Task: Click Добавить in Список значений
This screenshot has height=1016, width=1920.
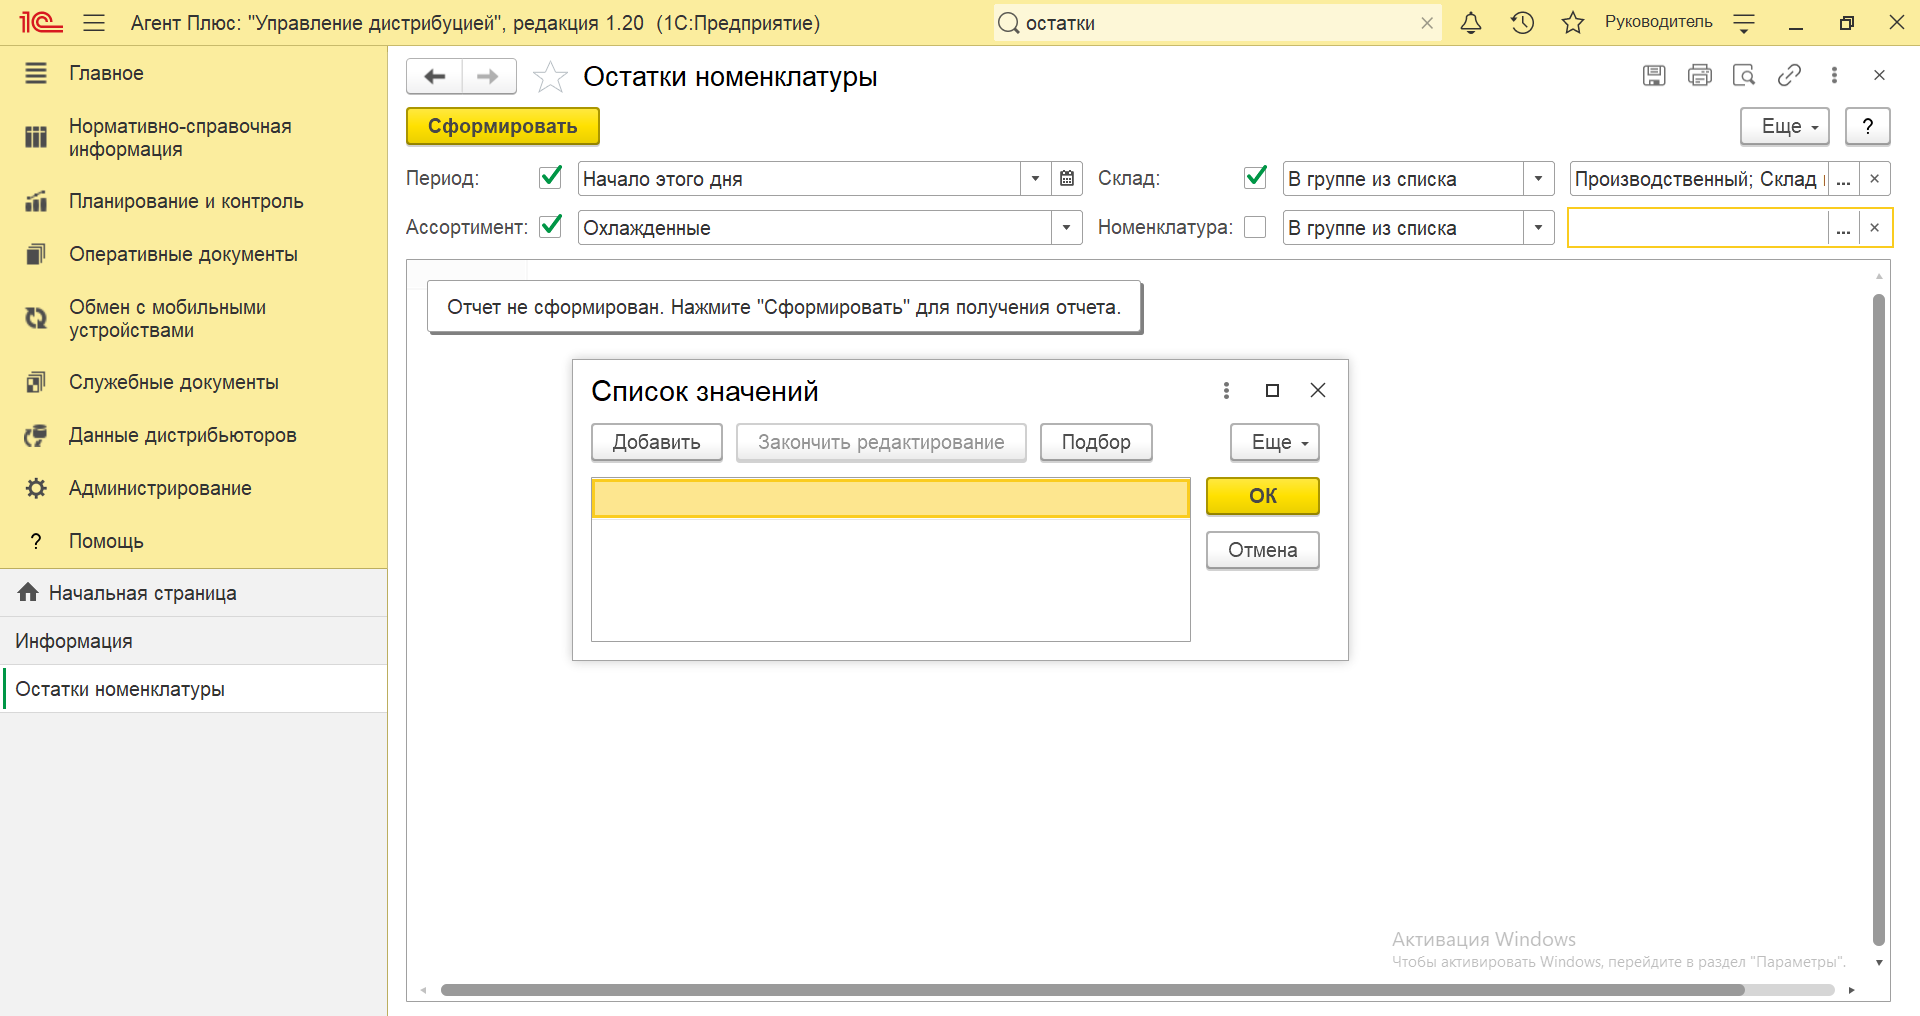Action: tap(657, 442)
